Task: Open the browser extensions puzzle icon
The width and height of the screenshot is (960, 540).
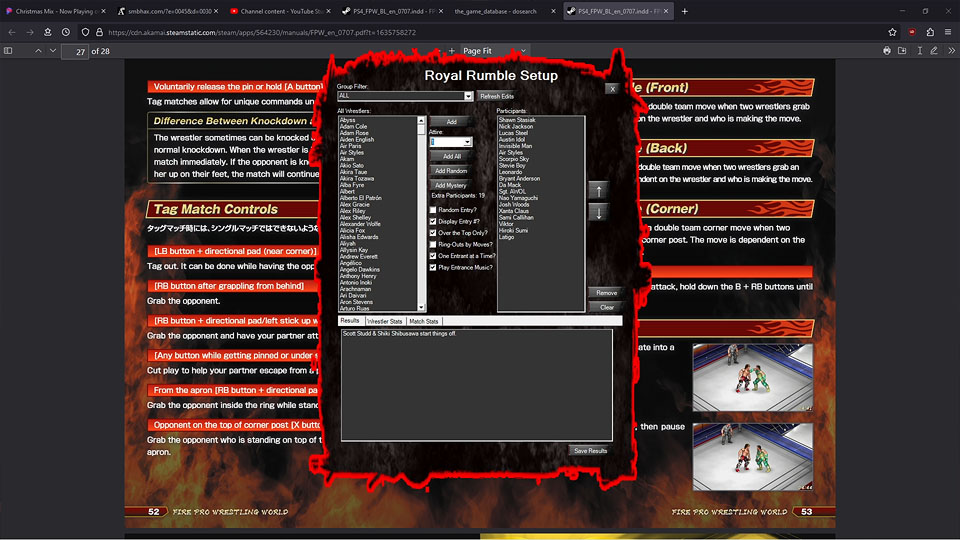Action: pyautogui.click(x=930, y=32)
